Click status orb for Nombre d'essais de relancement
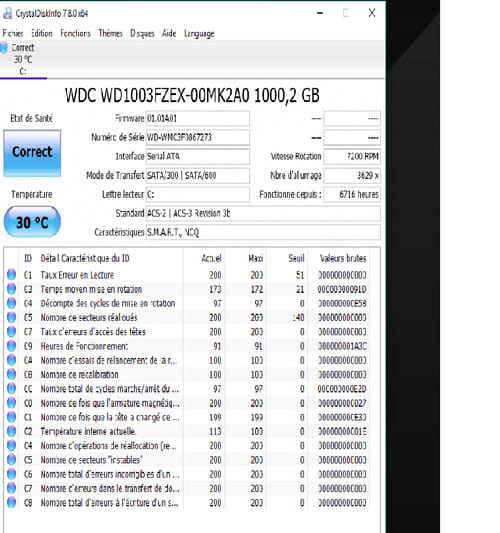The height and width of the screenshot is (533, 500). pos(11,360)
